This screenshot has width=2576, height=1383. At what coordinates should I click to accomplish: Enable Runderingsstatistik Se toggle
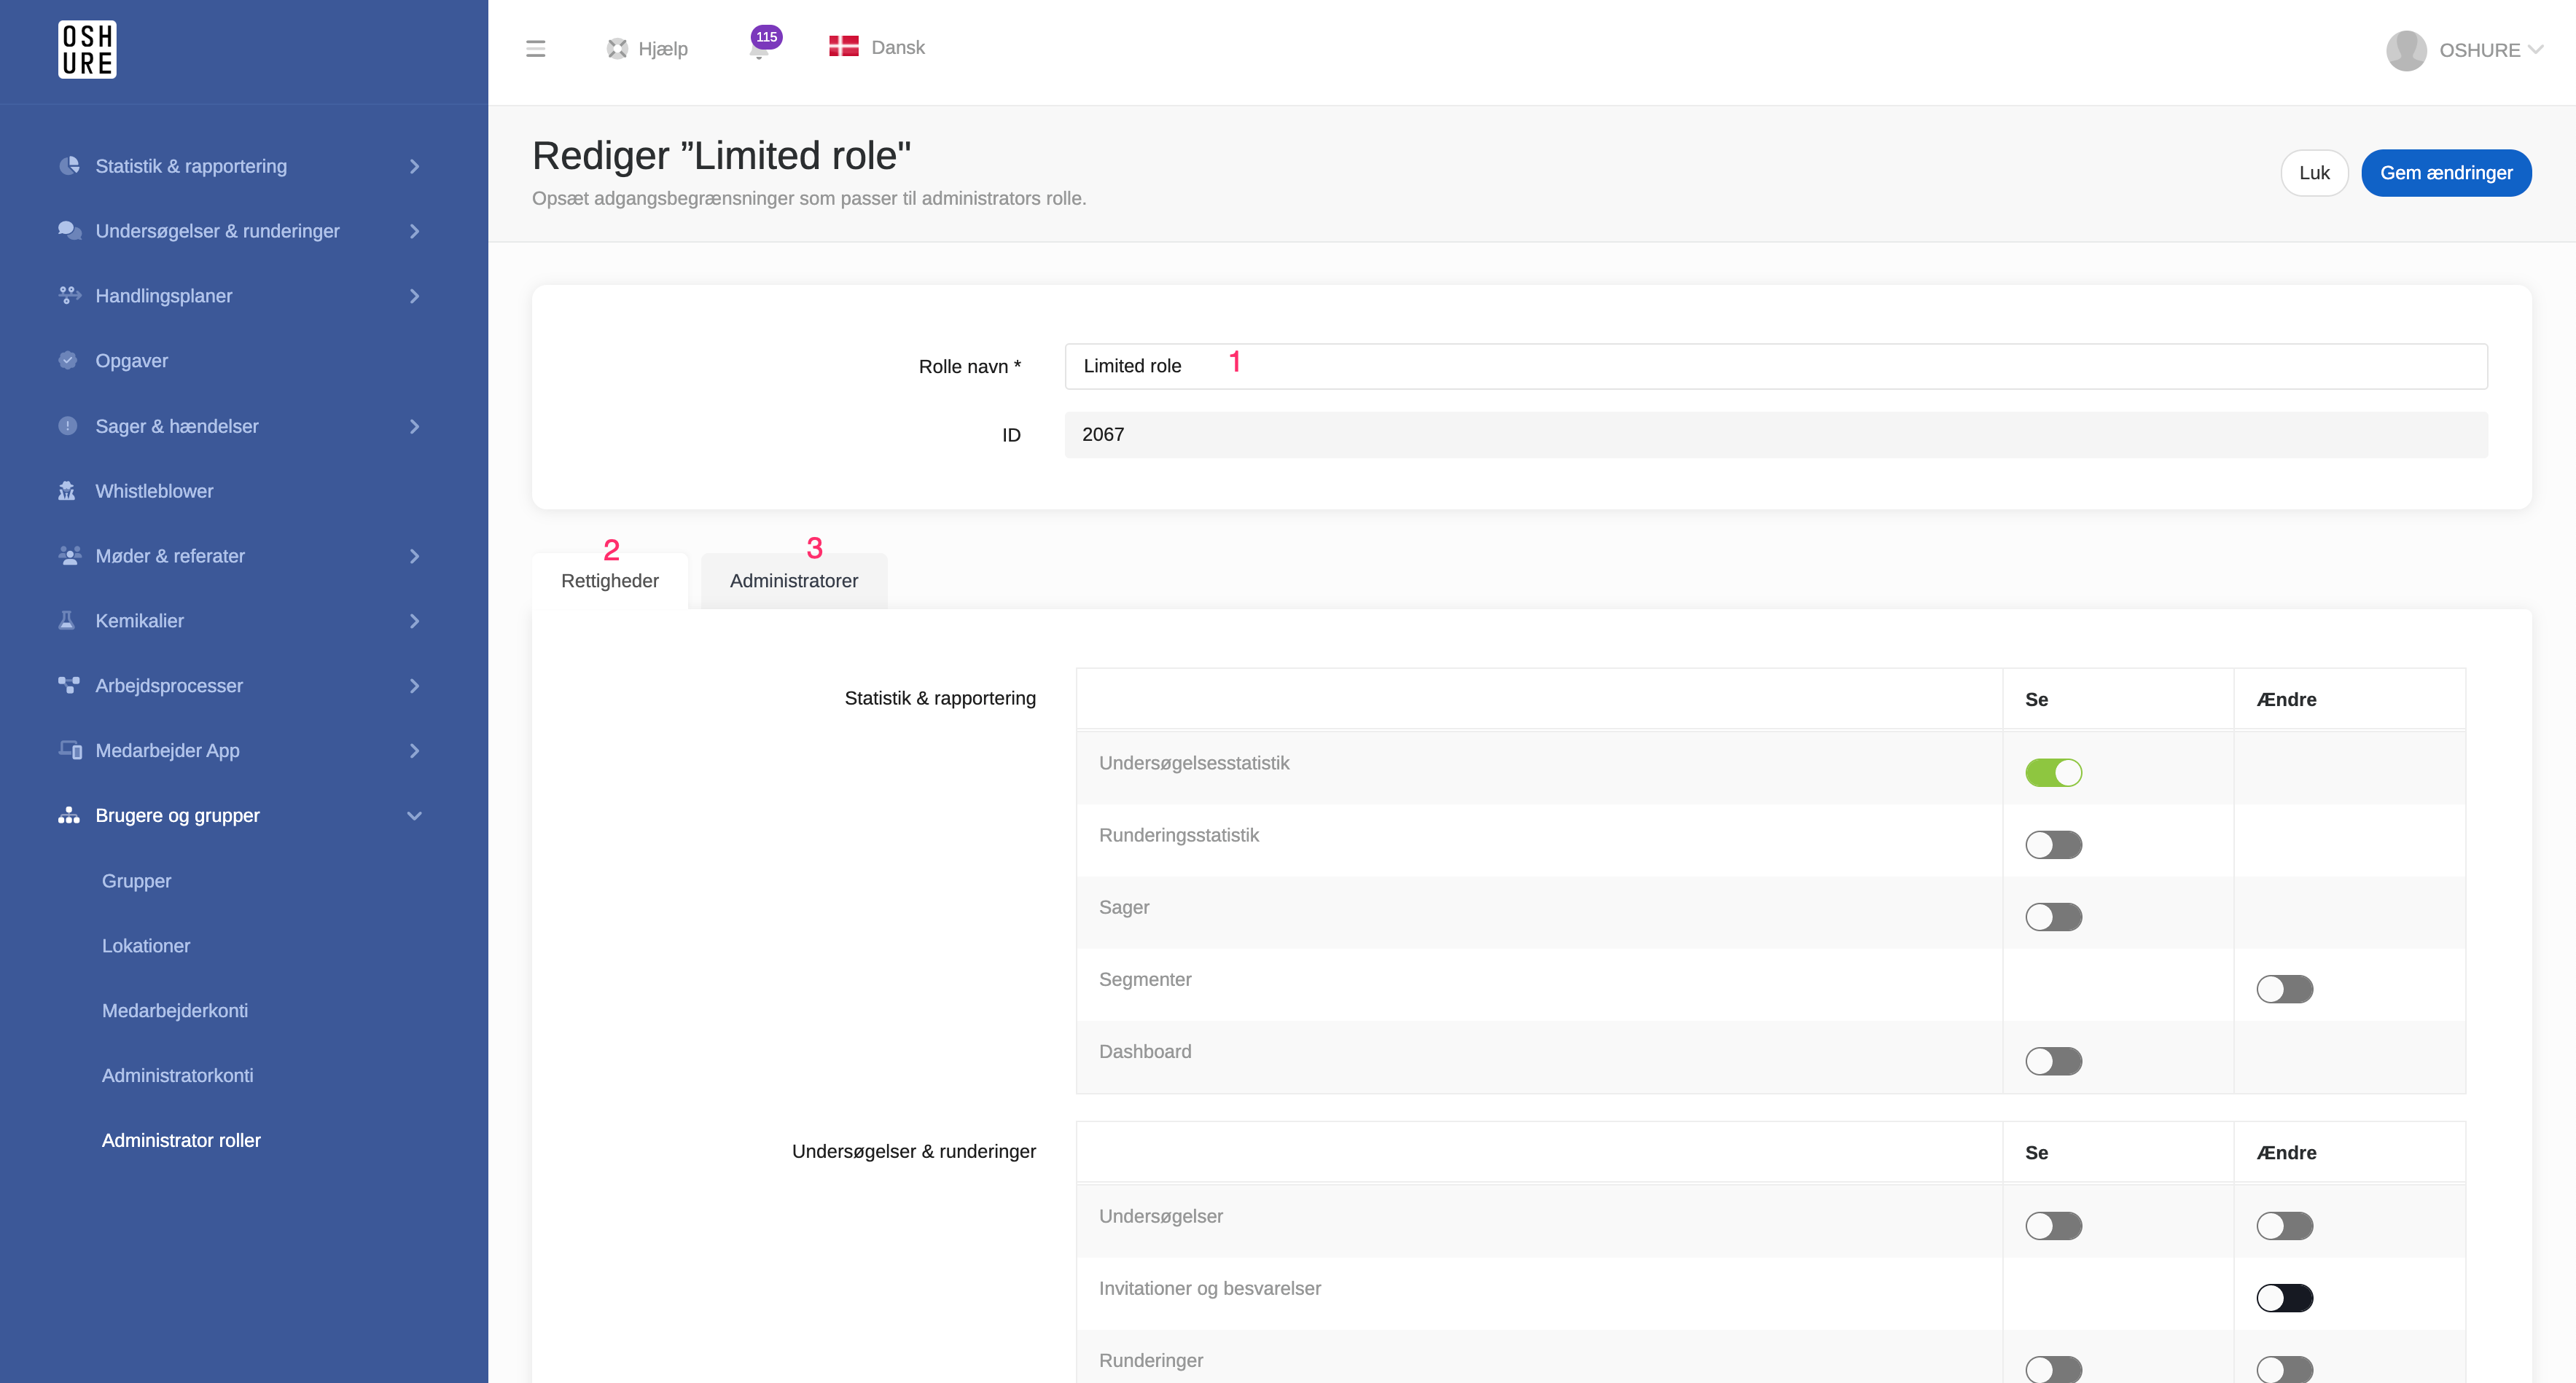click(x=2053, y=845)
